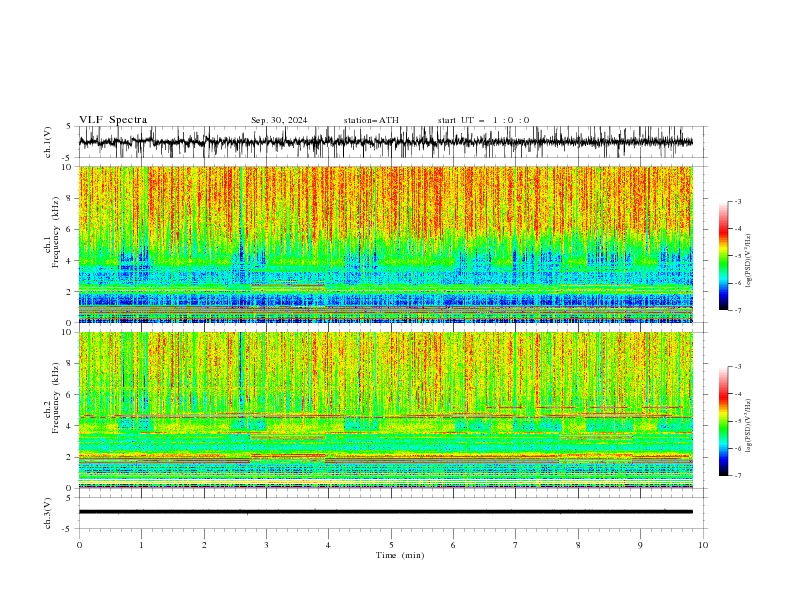Click the 'station=ATH' label
This screenshot has width=792, height=612.
371,120
